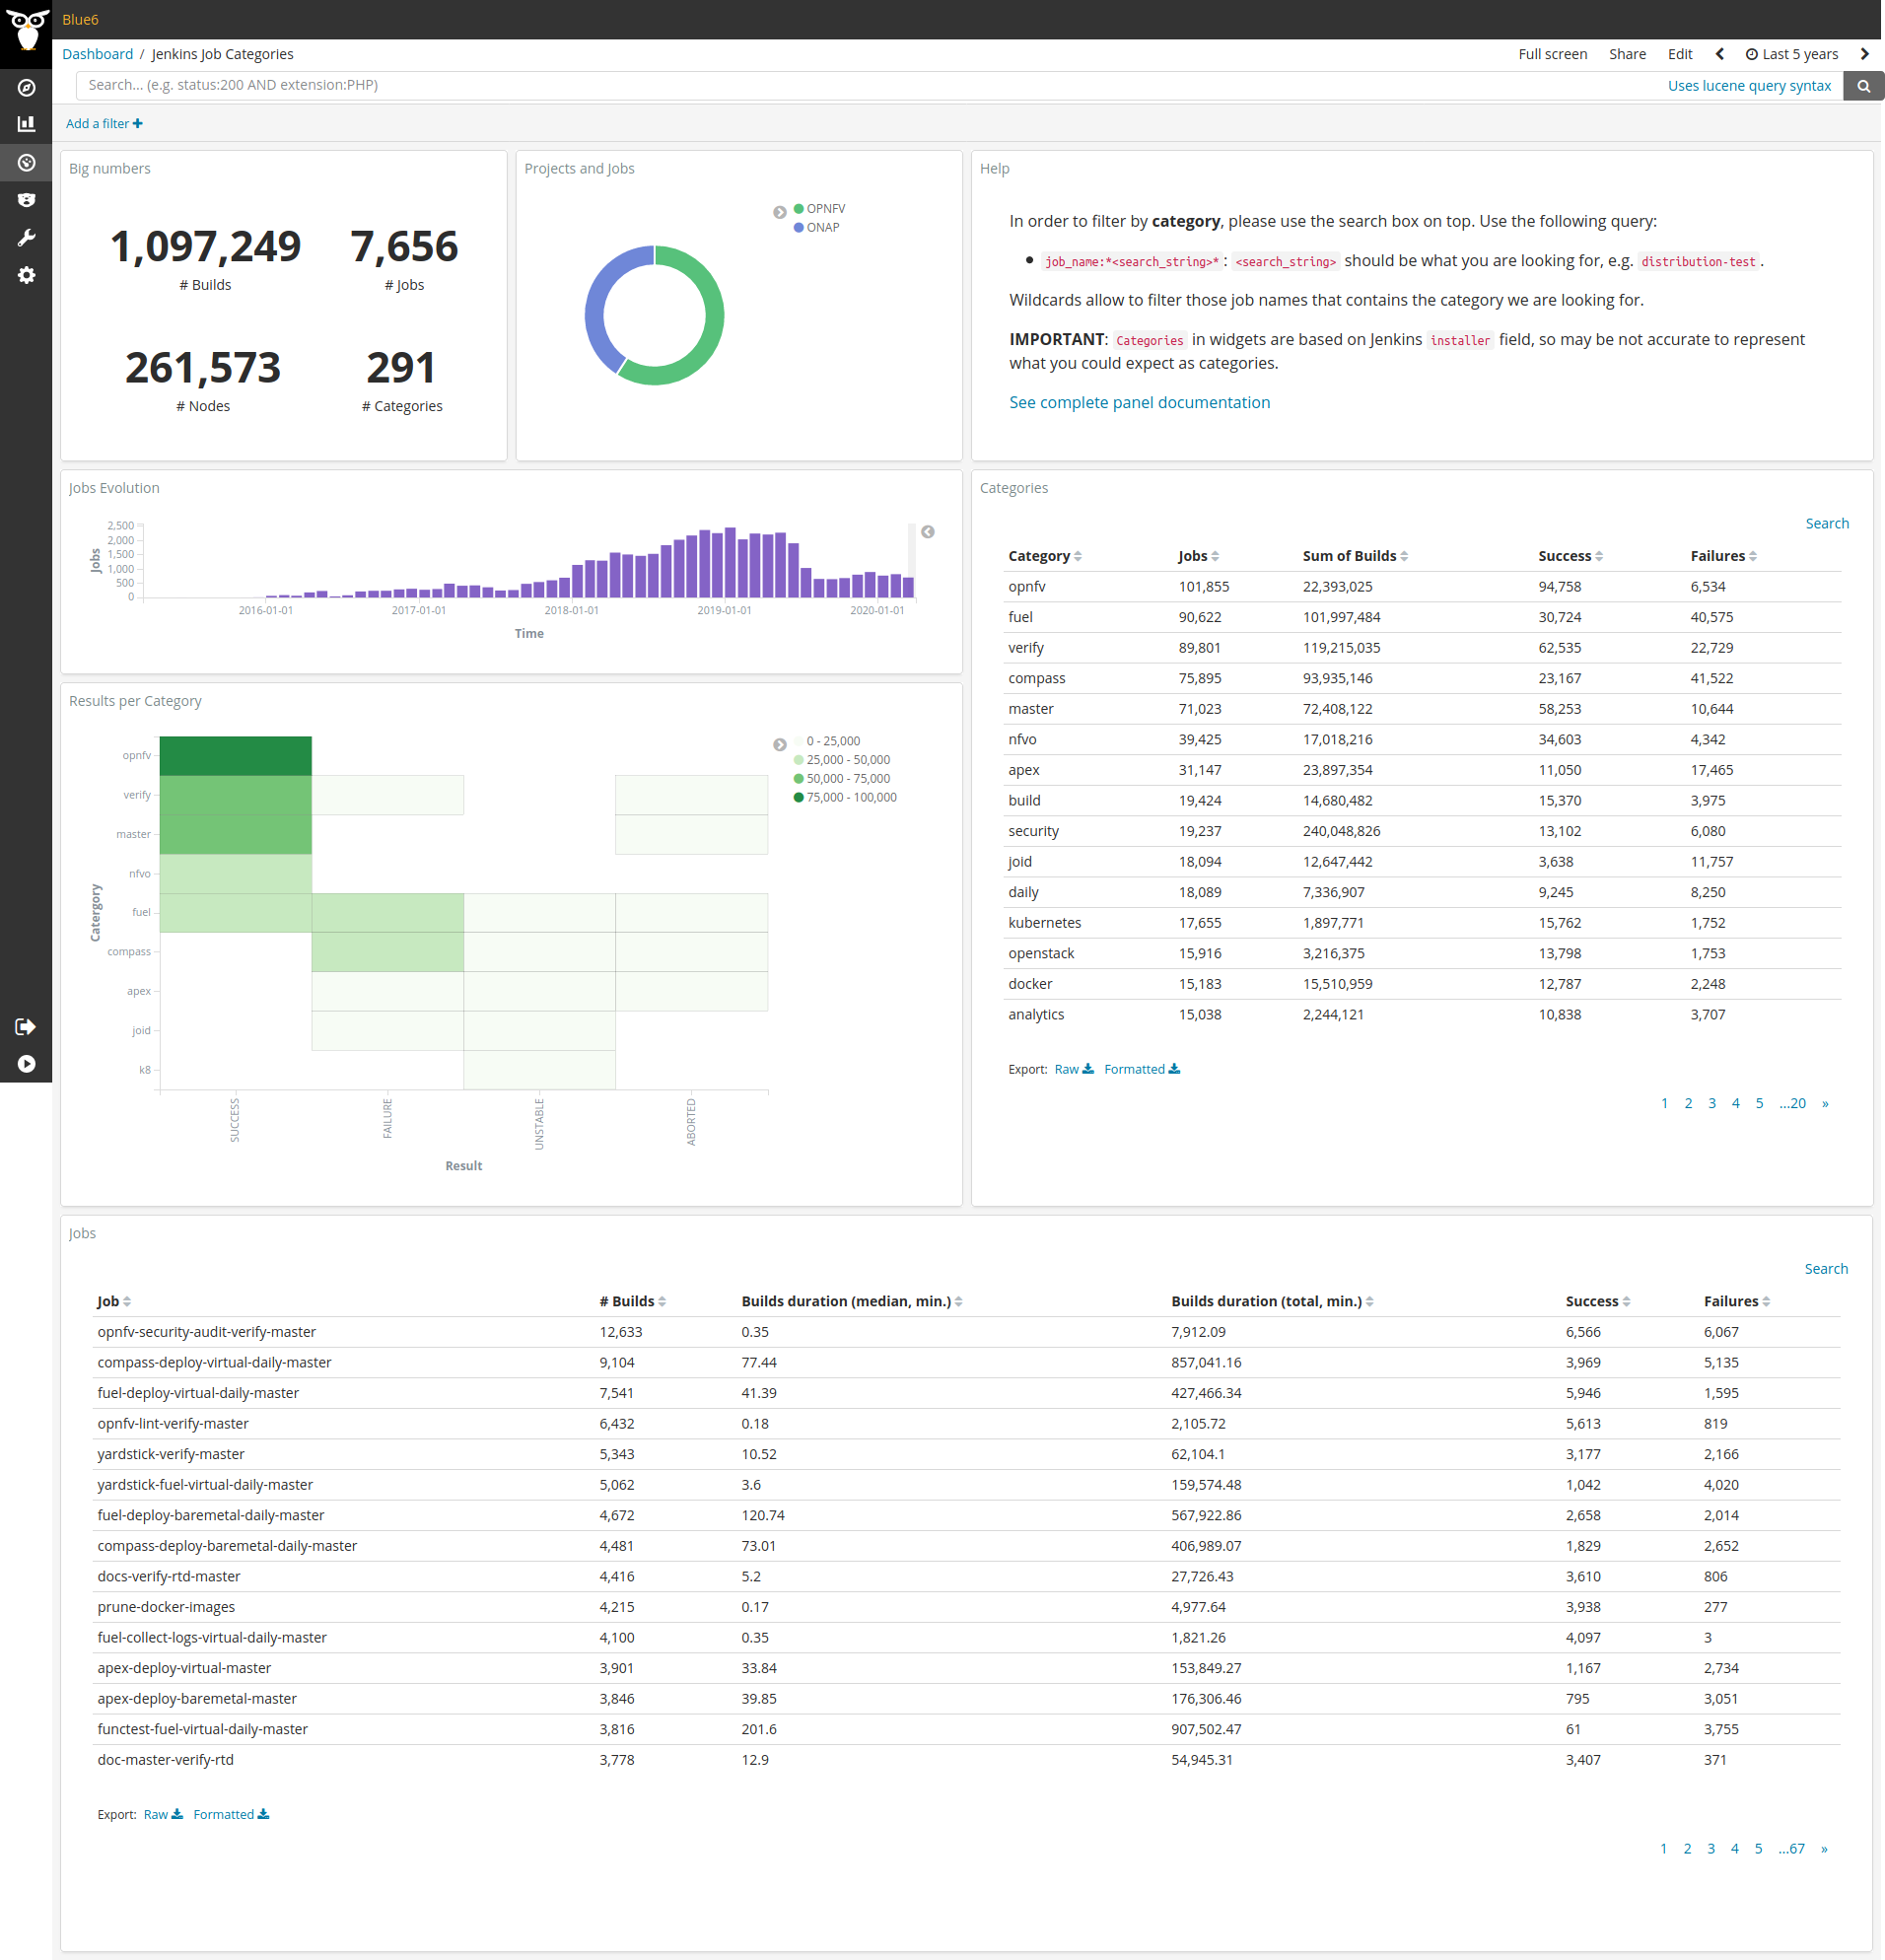Screen dimensions: 1885x1960
Task: Click the kubernetes category cell
Action: tap(1045, 923)
